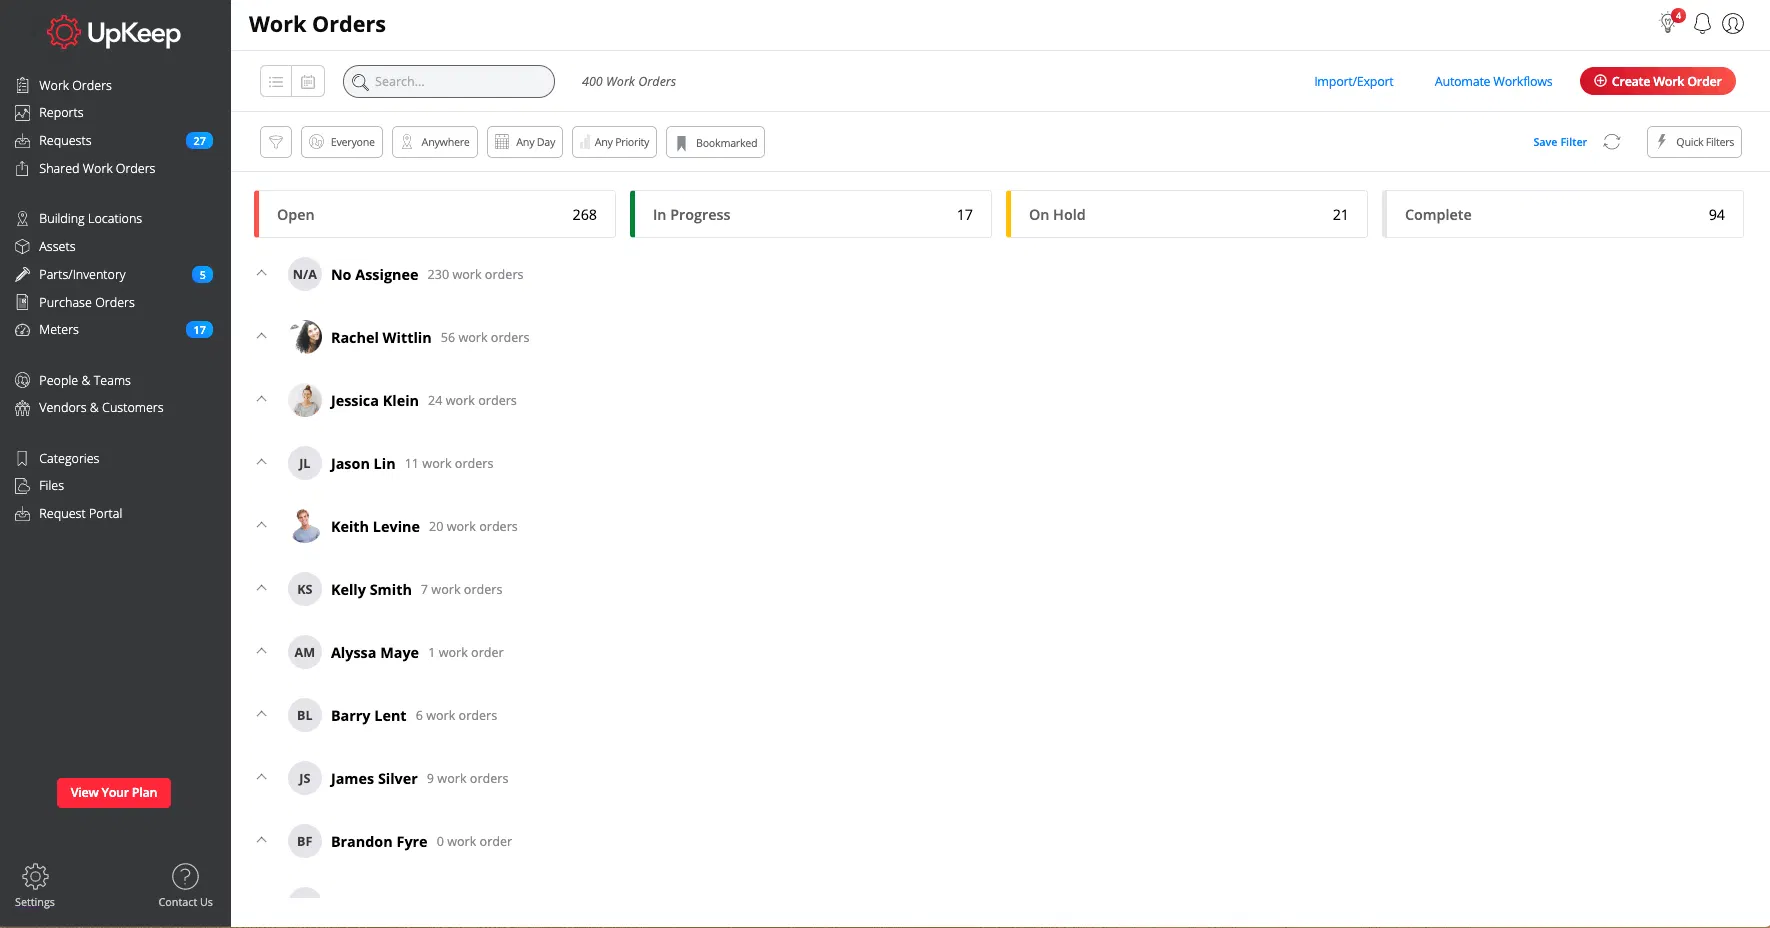Toggle the Bookmarked filter
Image resolution: width=1770 pixels, height=928 pixels.
[715, 142]
